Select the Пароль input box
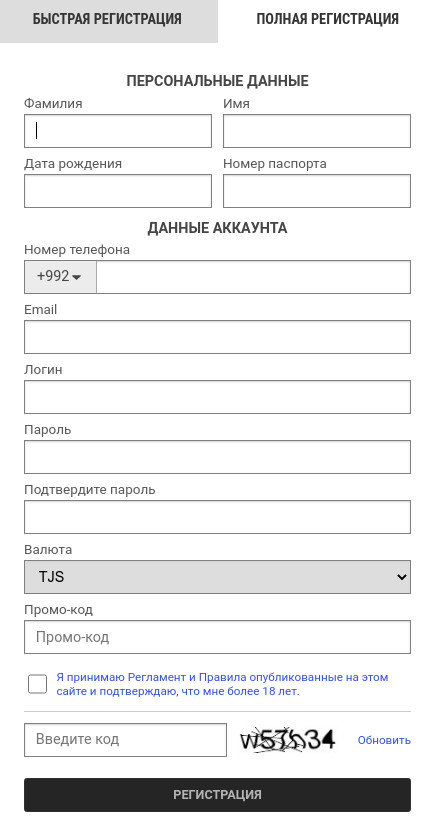Viewport: 433px width, 834px height. coord(217,457)
